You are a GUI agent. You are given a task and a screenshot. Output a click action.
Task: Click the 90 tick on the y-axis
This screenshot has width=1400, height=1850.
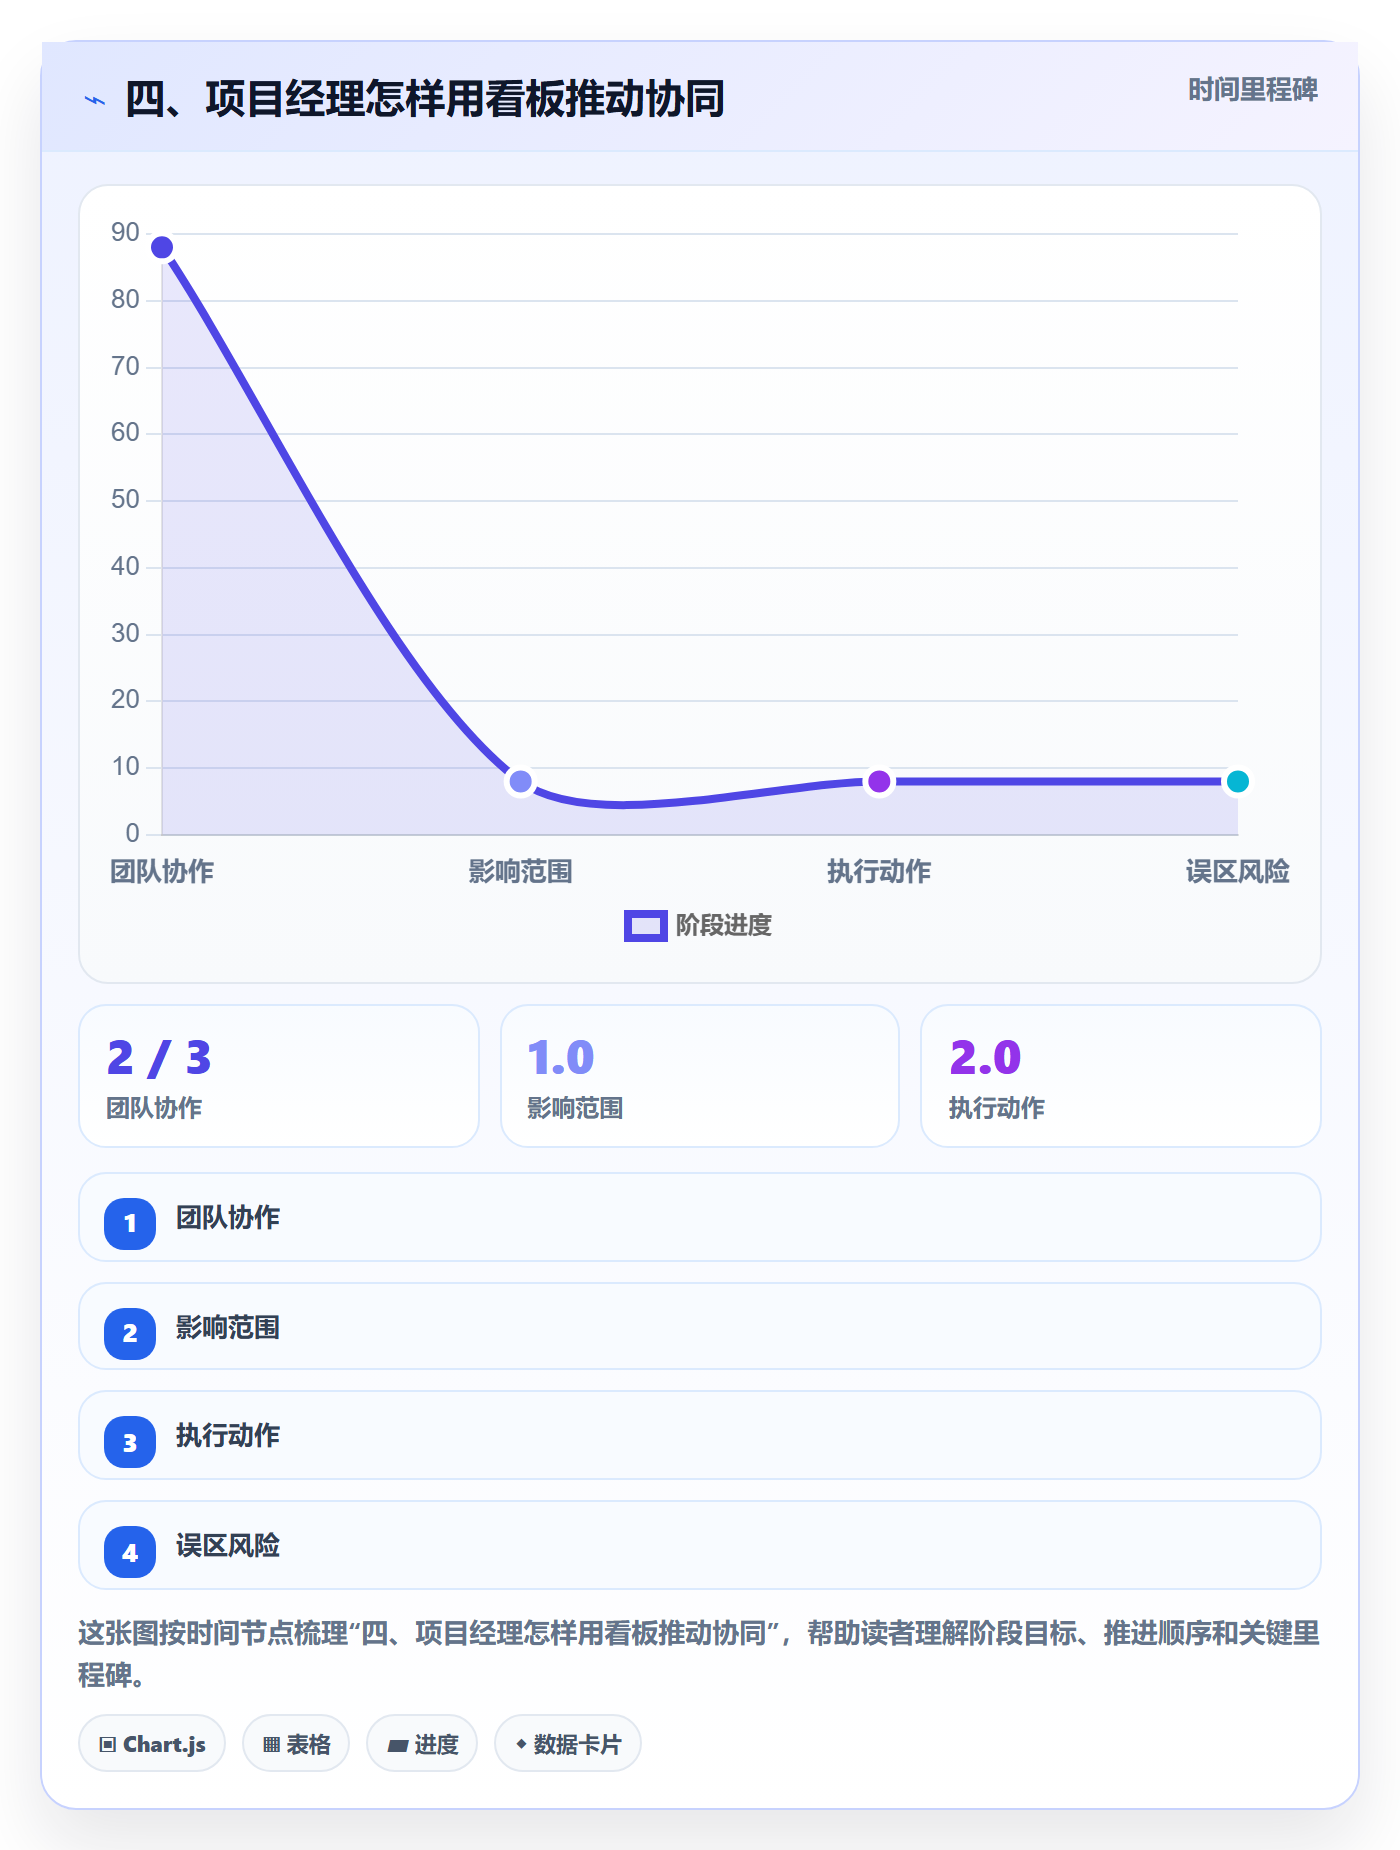pyautogui.click(x=125, y=233)
